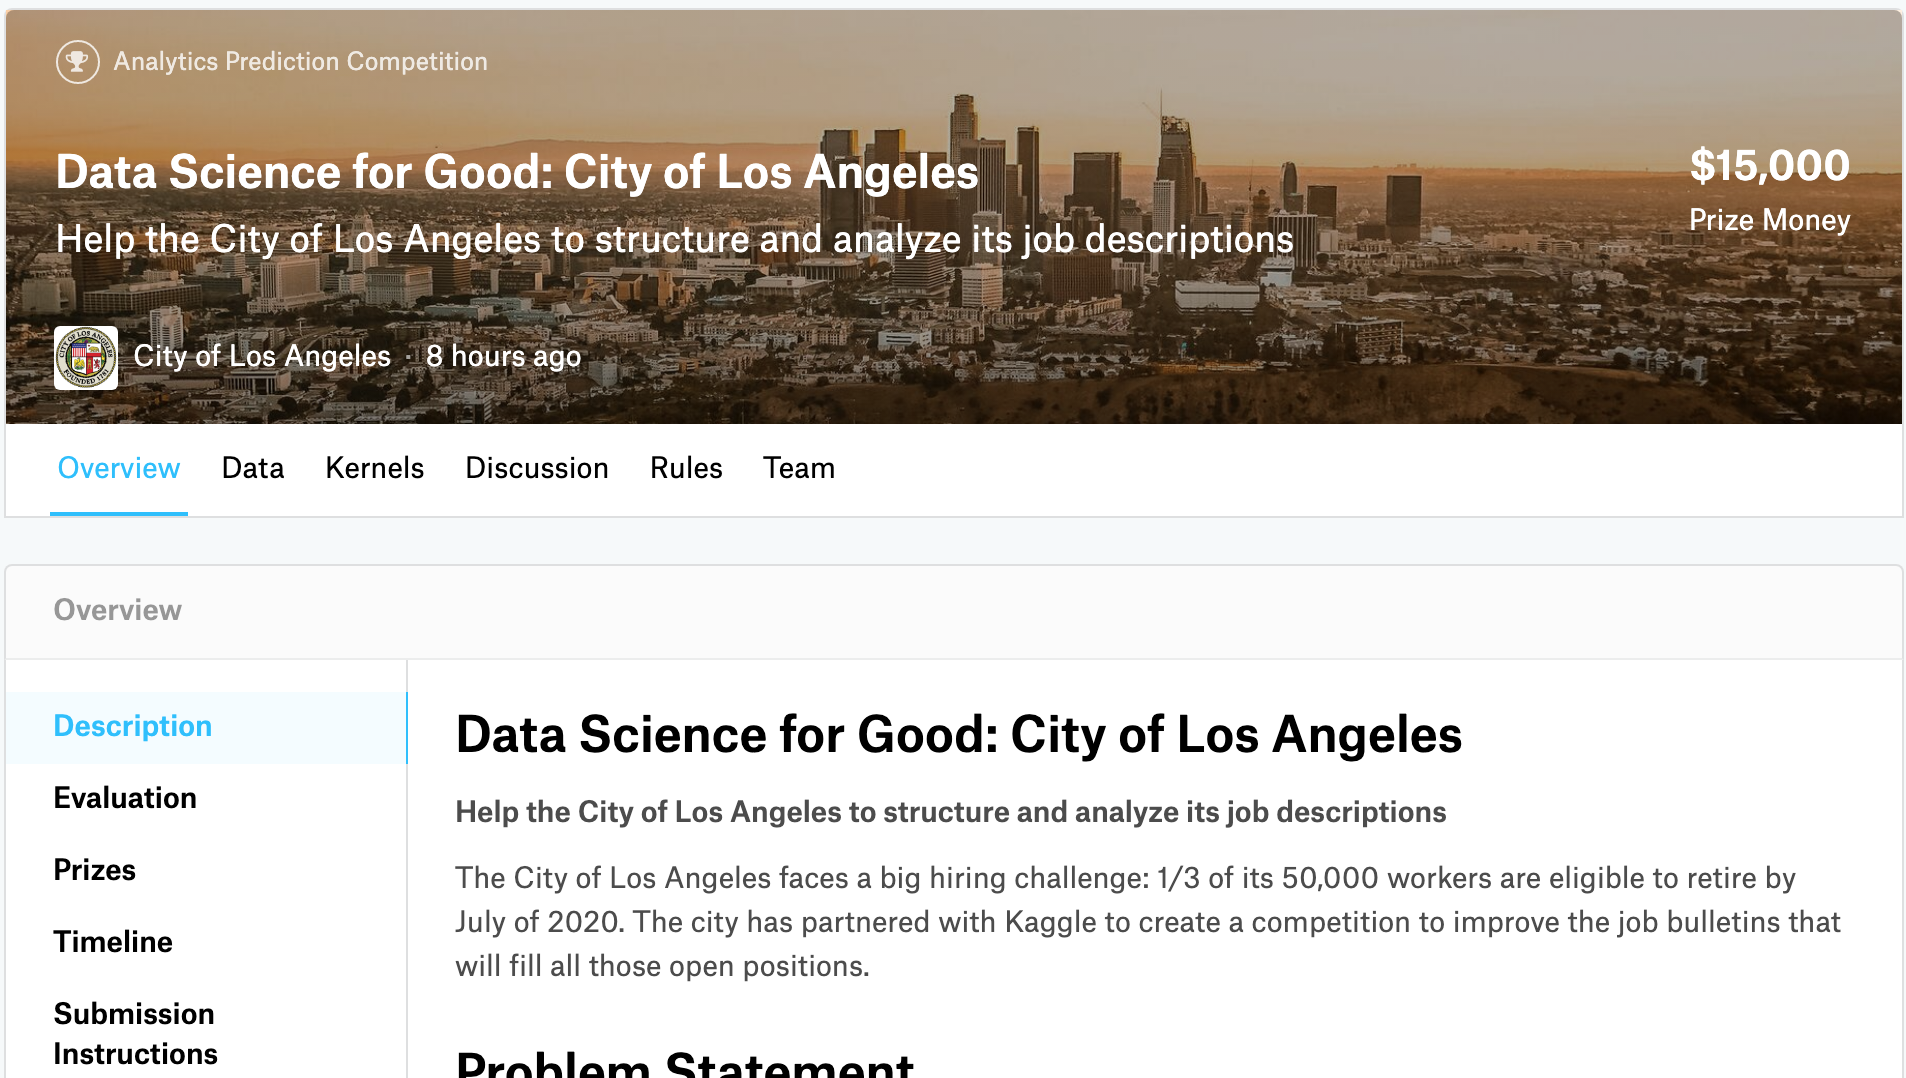1906x1078 pixels.
Task: Click the trophy competition icon
Action: [77, 62]
